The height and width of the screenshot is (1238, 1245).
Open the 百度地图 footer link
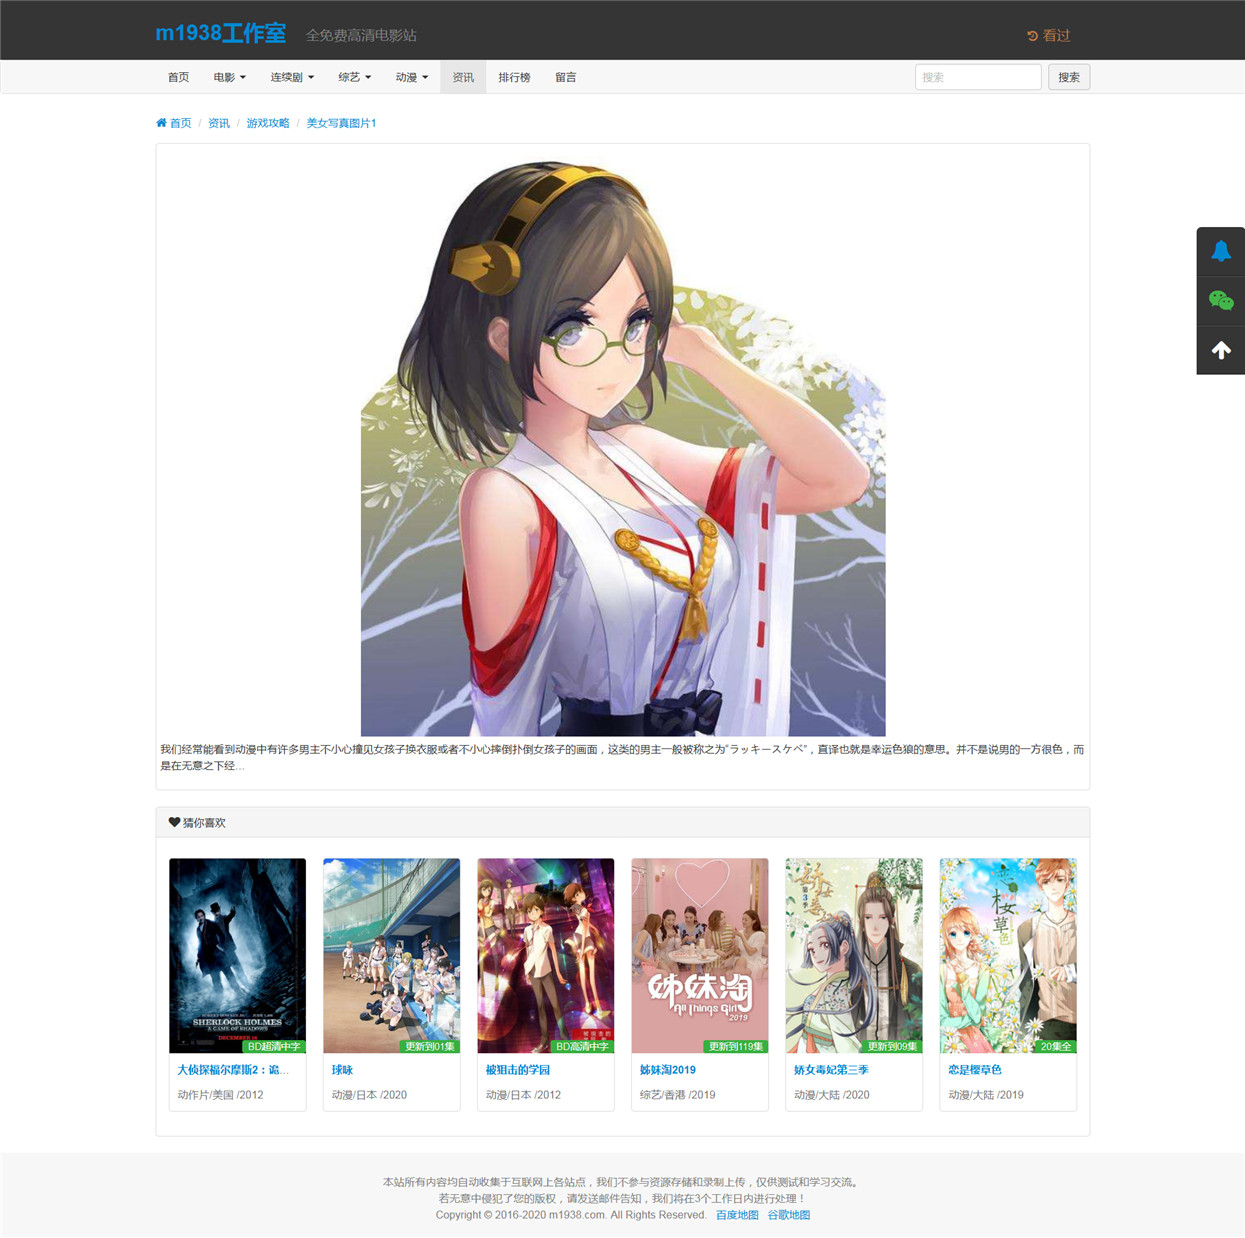[737, 1215]
